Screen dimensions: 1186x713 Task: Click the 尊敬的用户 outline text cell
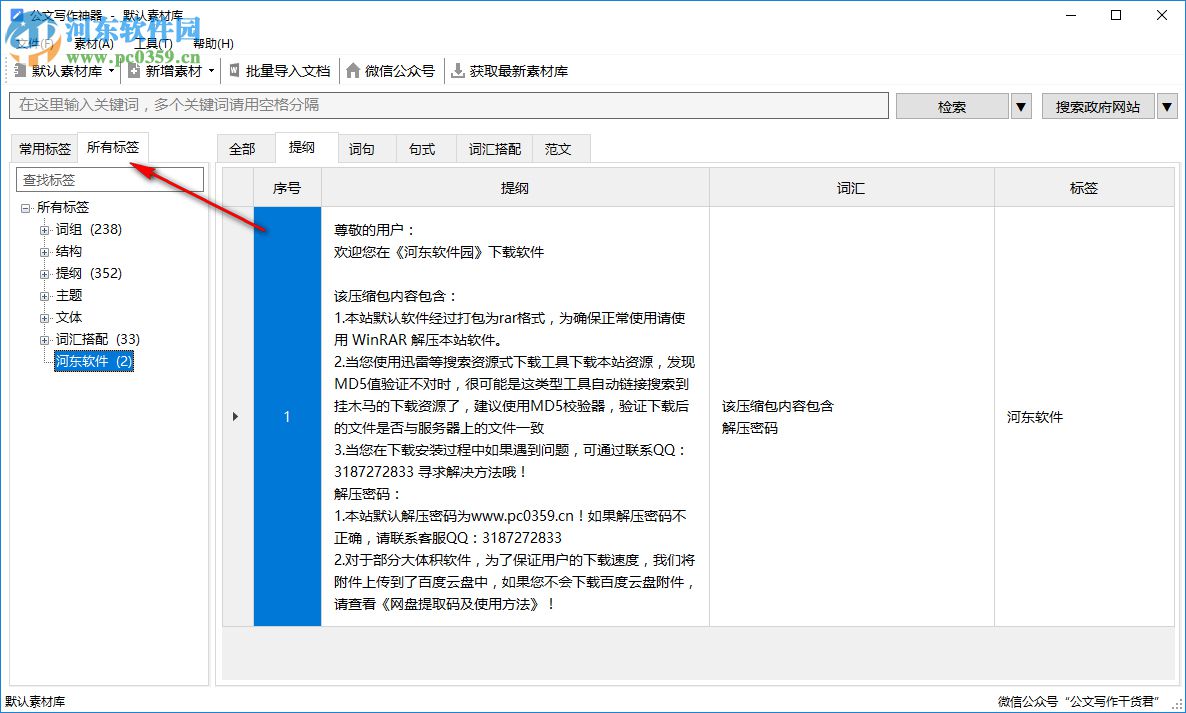coord(515,417)
